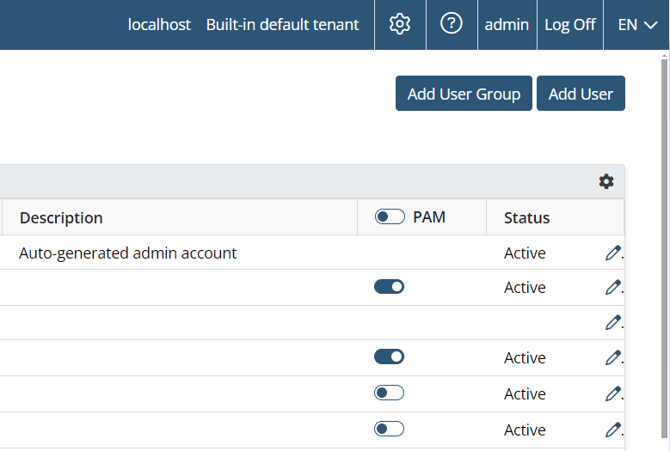Click the pencil icon in last row
The image size is (670, 451).
click(613, 430)
